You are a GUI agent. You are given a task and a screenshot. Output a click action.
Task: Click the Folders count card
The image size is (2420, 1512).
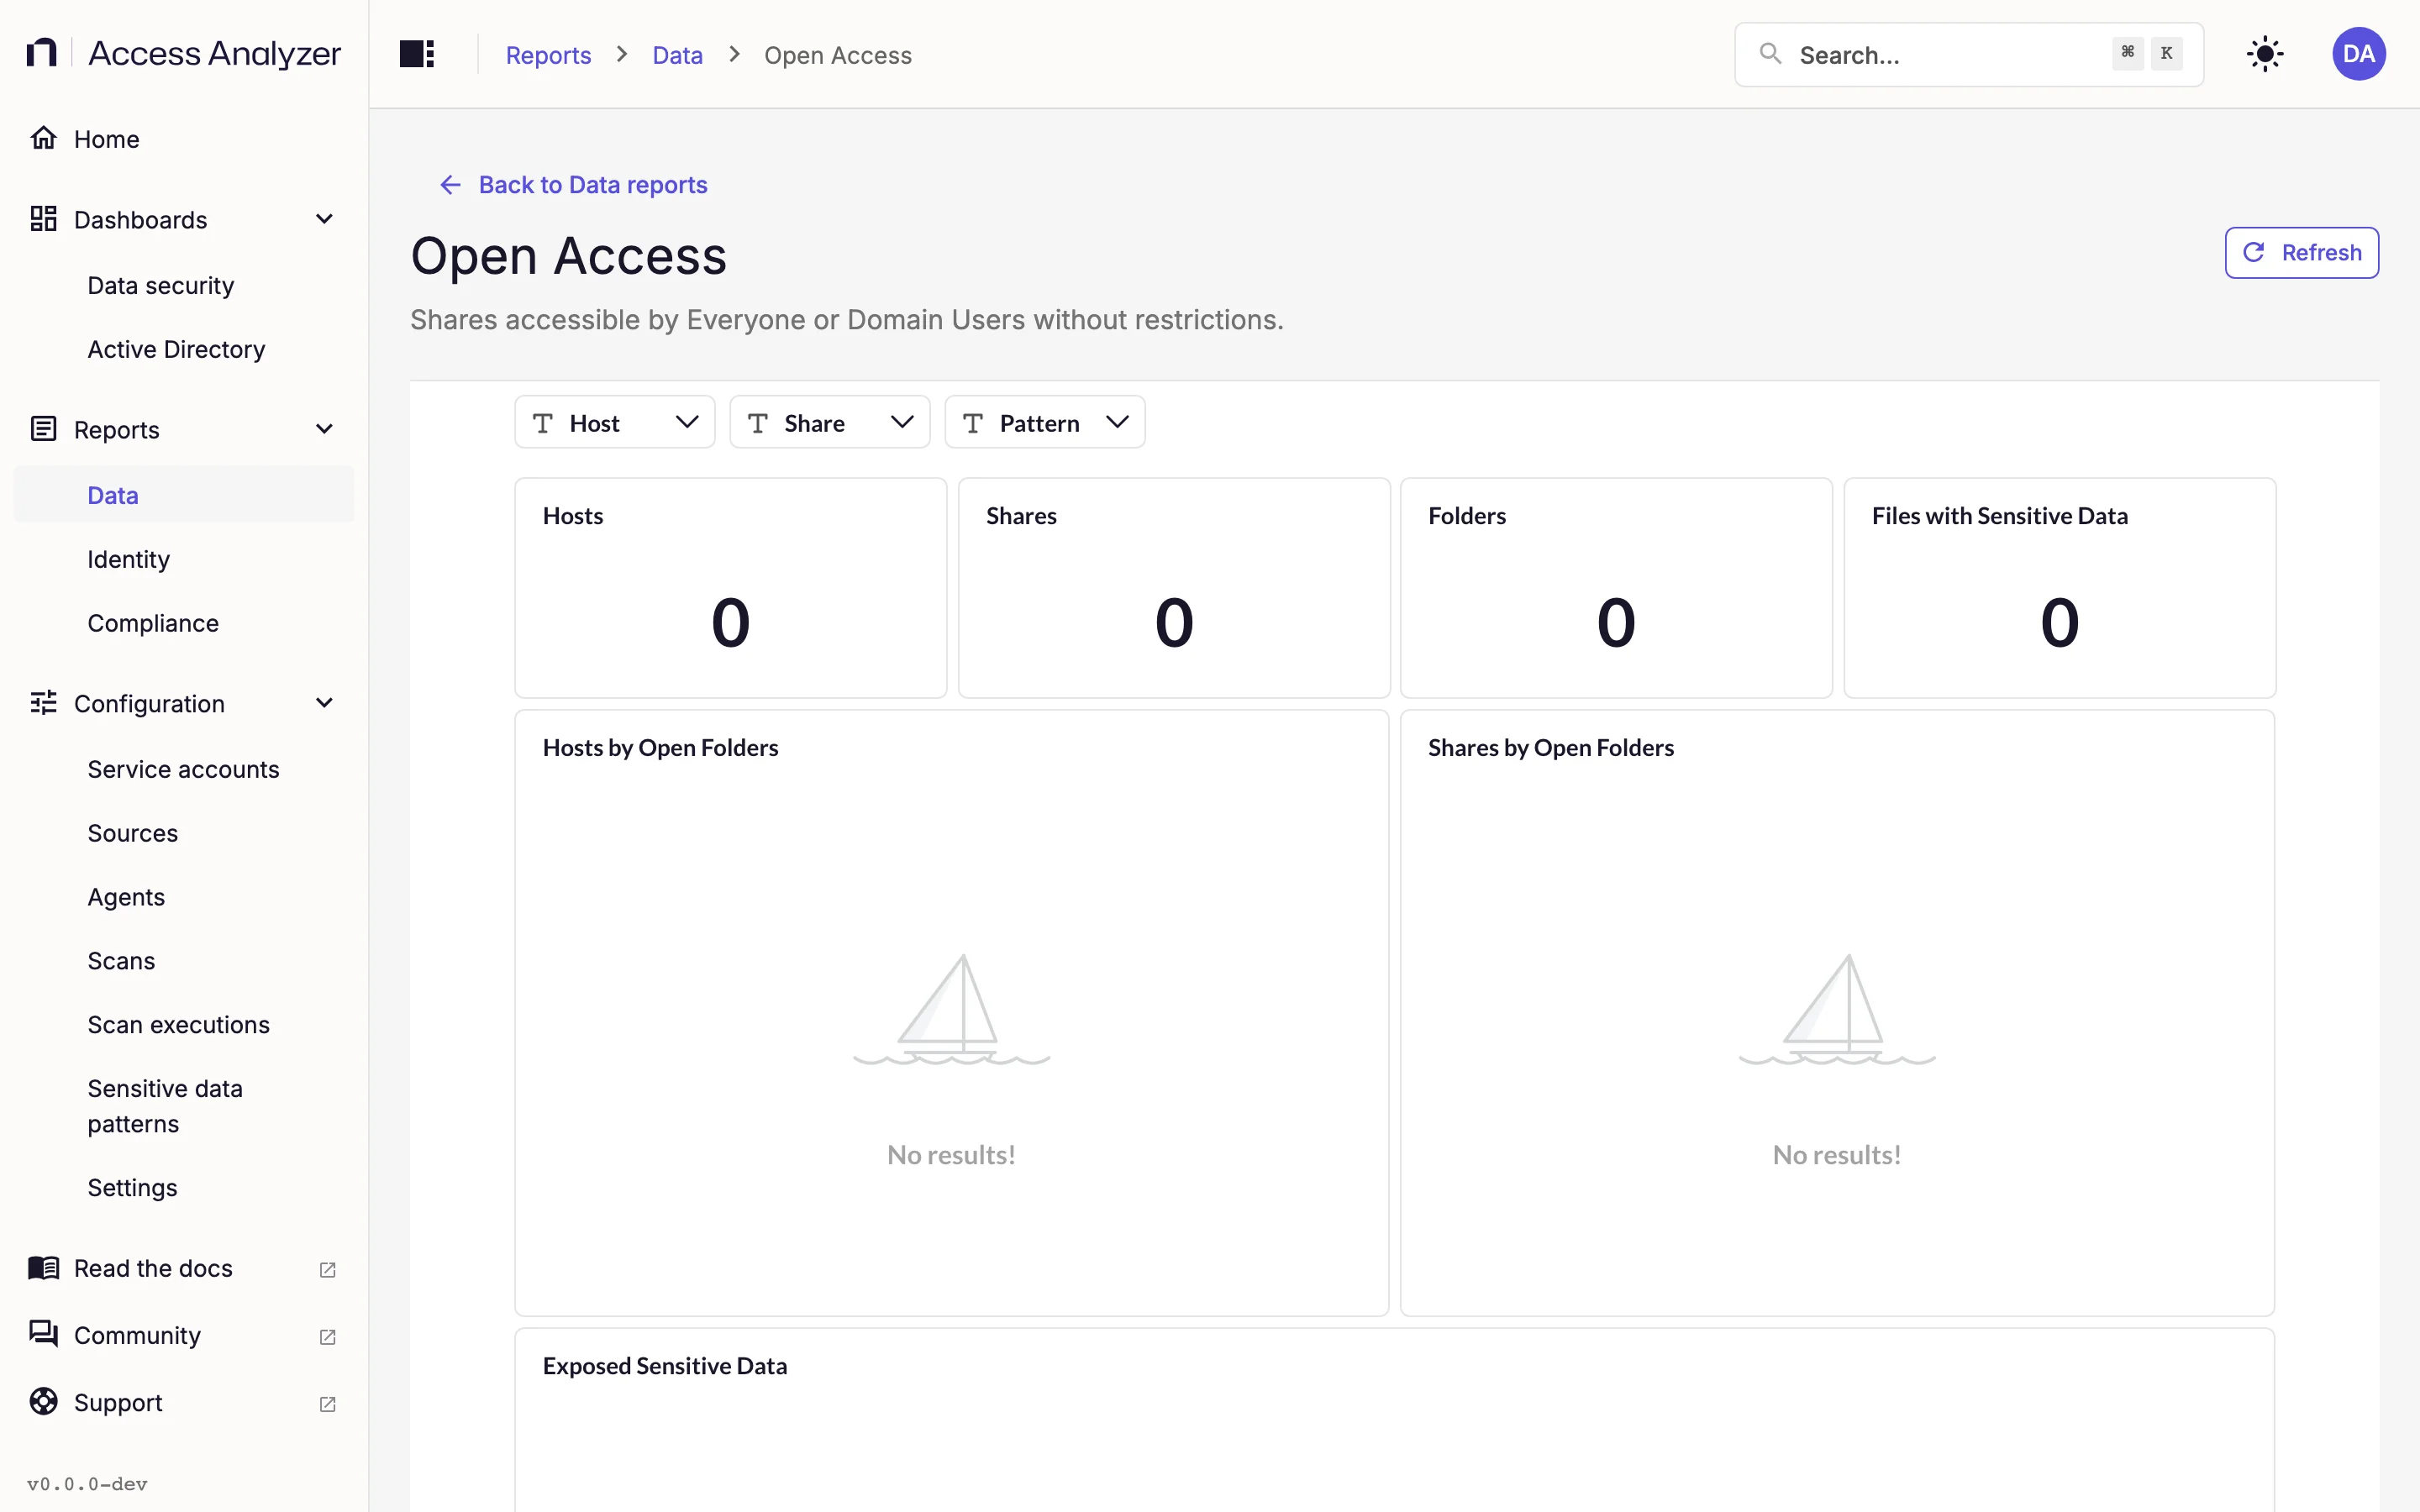click(1616, 588)
